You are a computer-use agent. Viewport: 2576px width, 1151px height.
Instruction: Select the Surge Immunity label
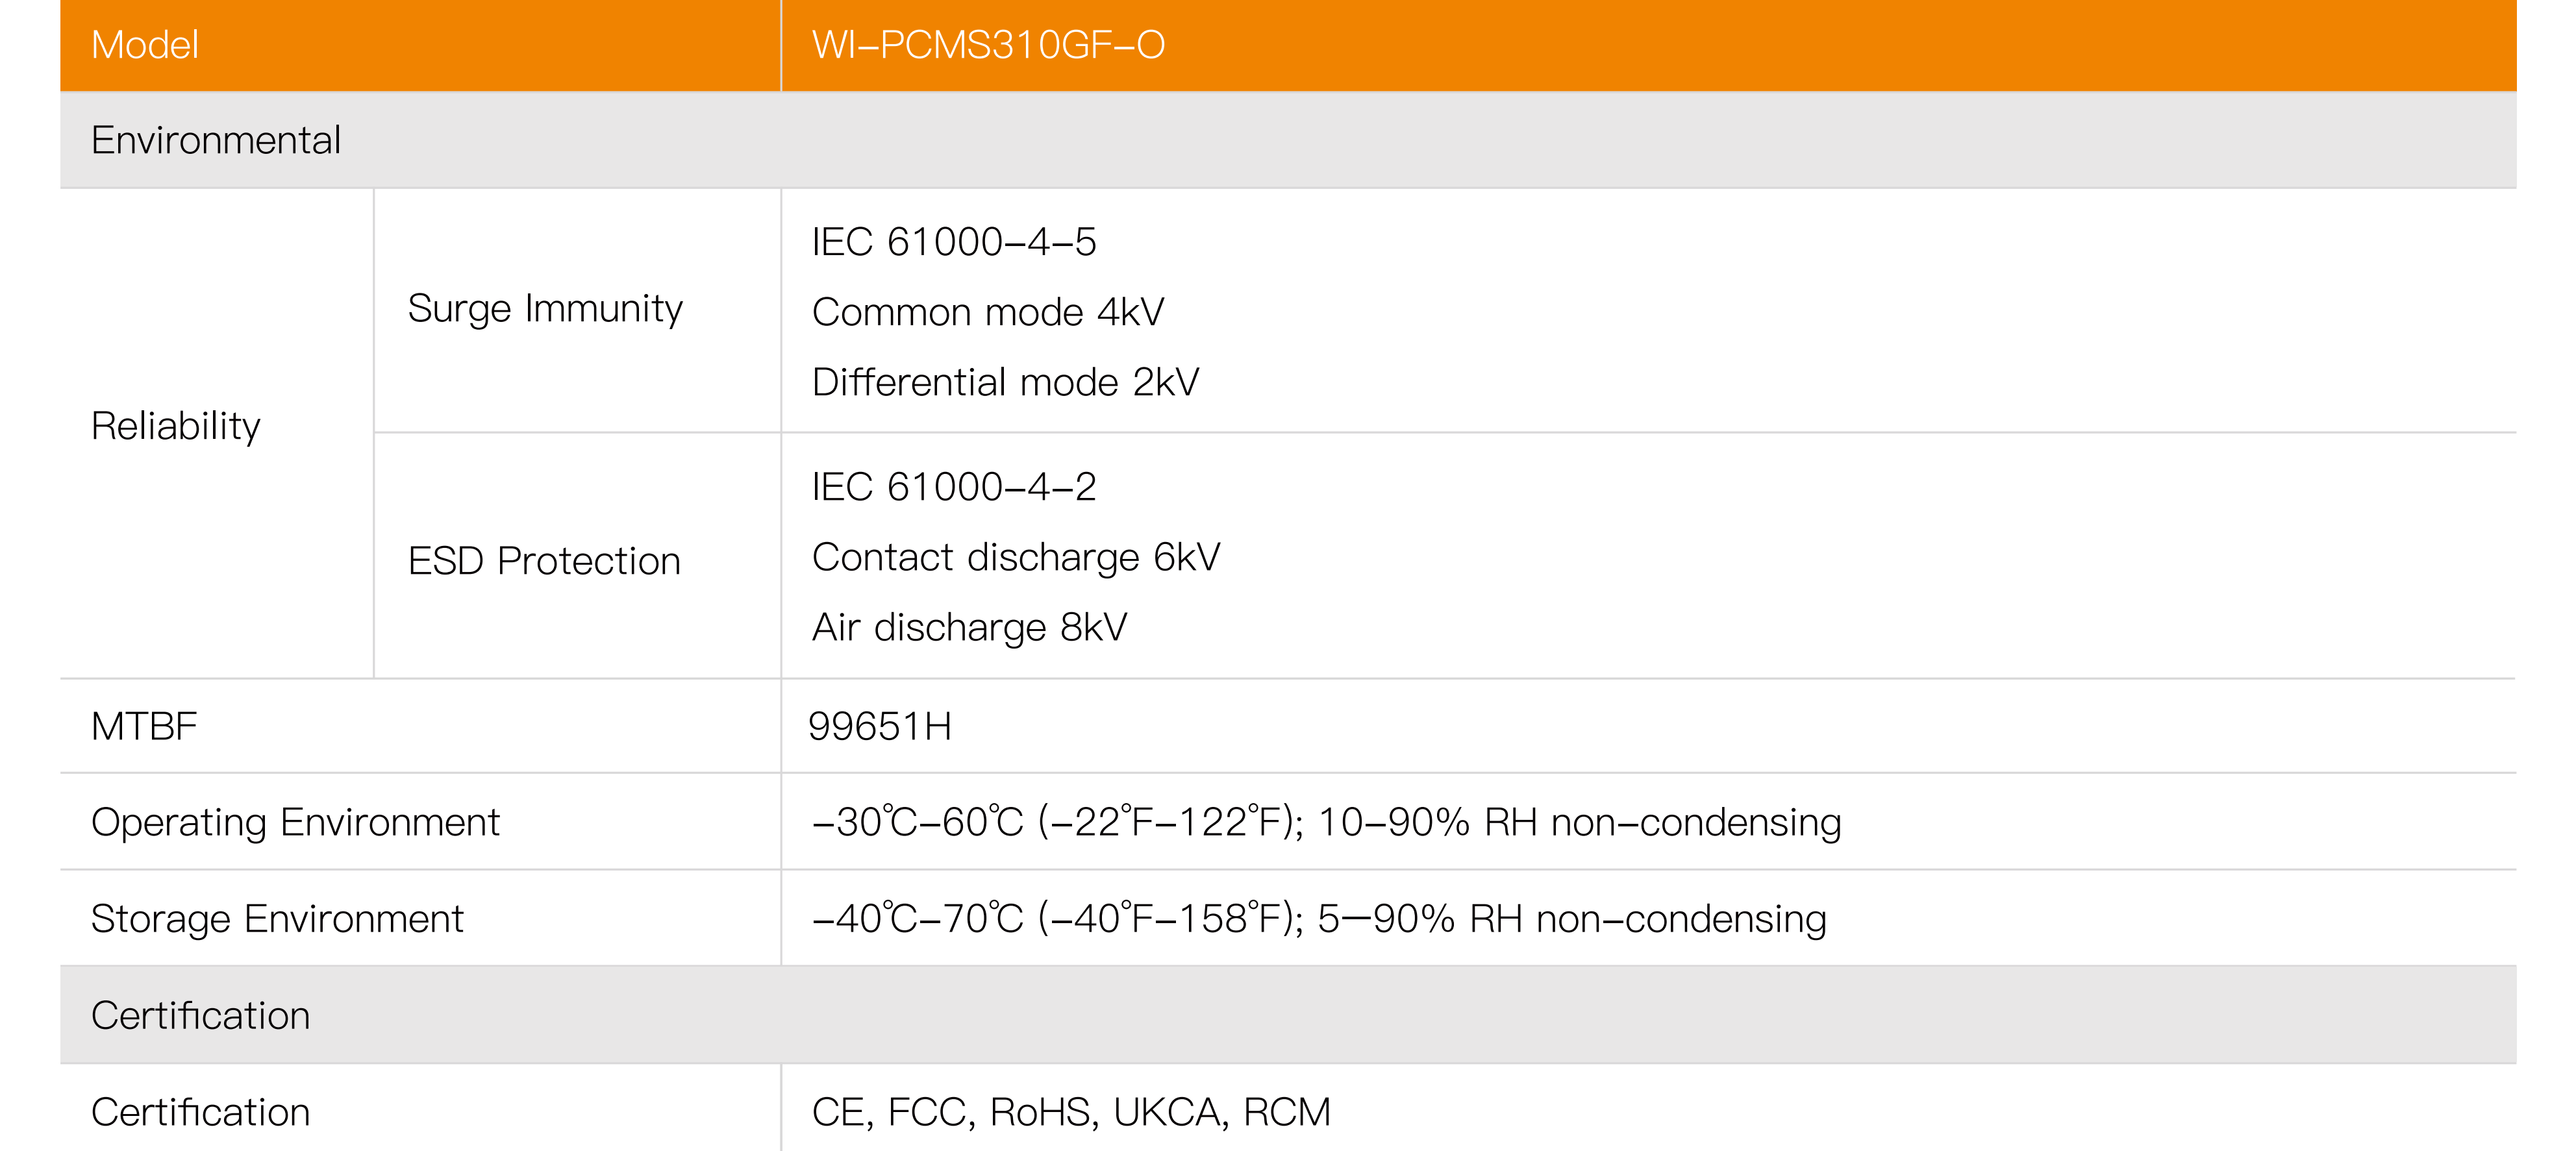click(545, 308)
